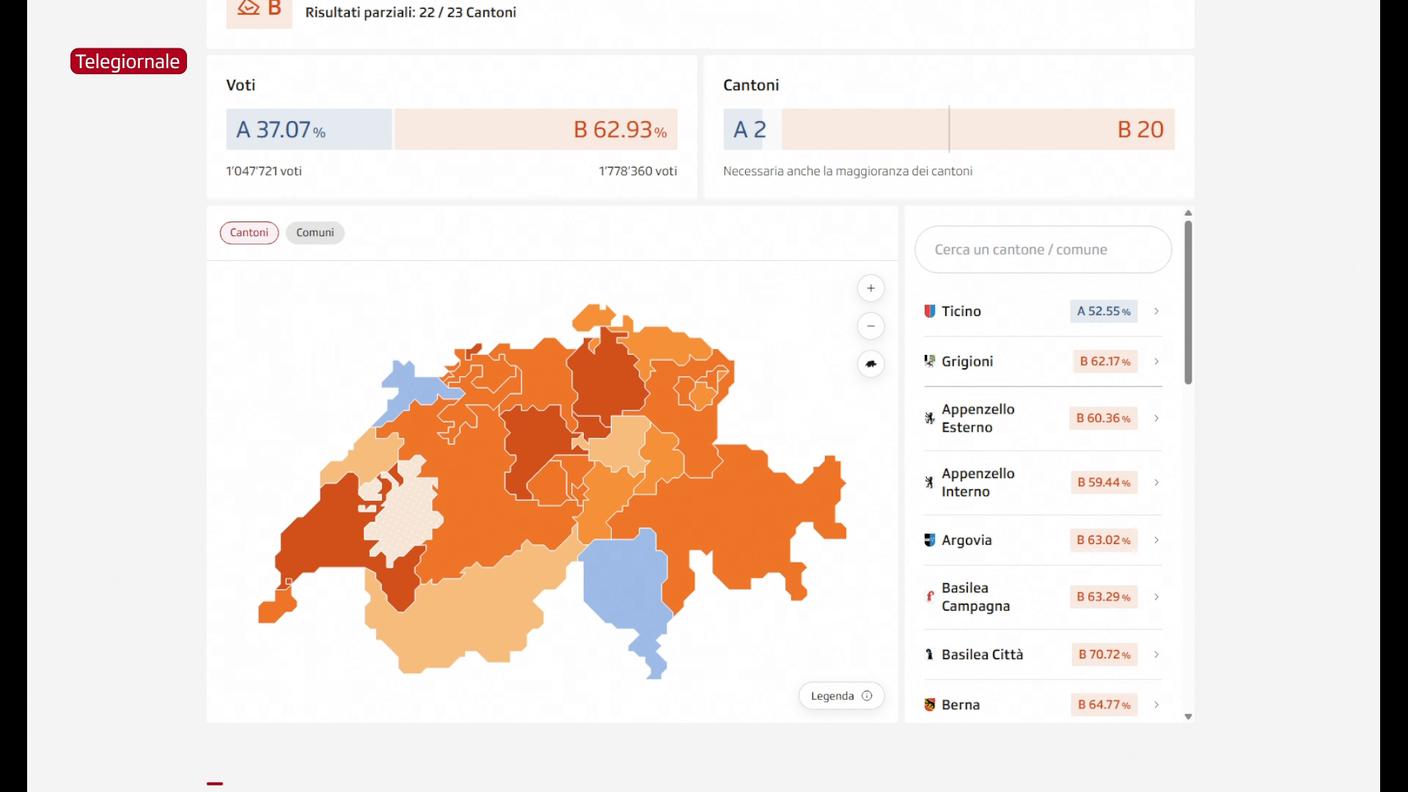Click the Grigioni canton crest icon
The height and width of the screenshot is (792, 1408).
(x=929, y=361)
